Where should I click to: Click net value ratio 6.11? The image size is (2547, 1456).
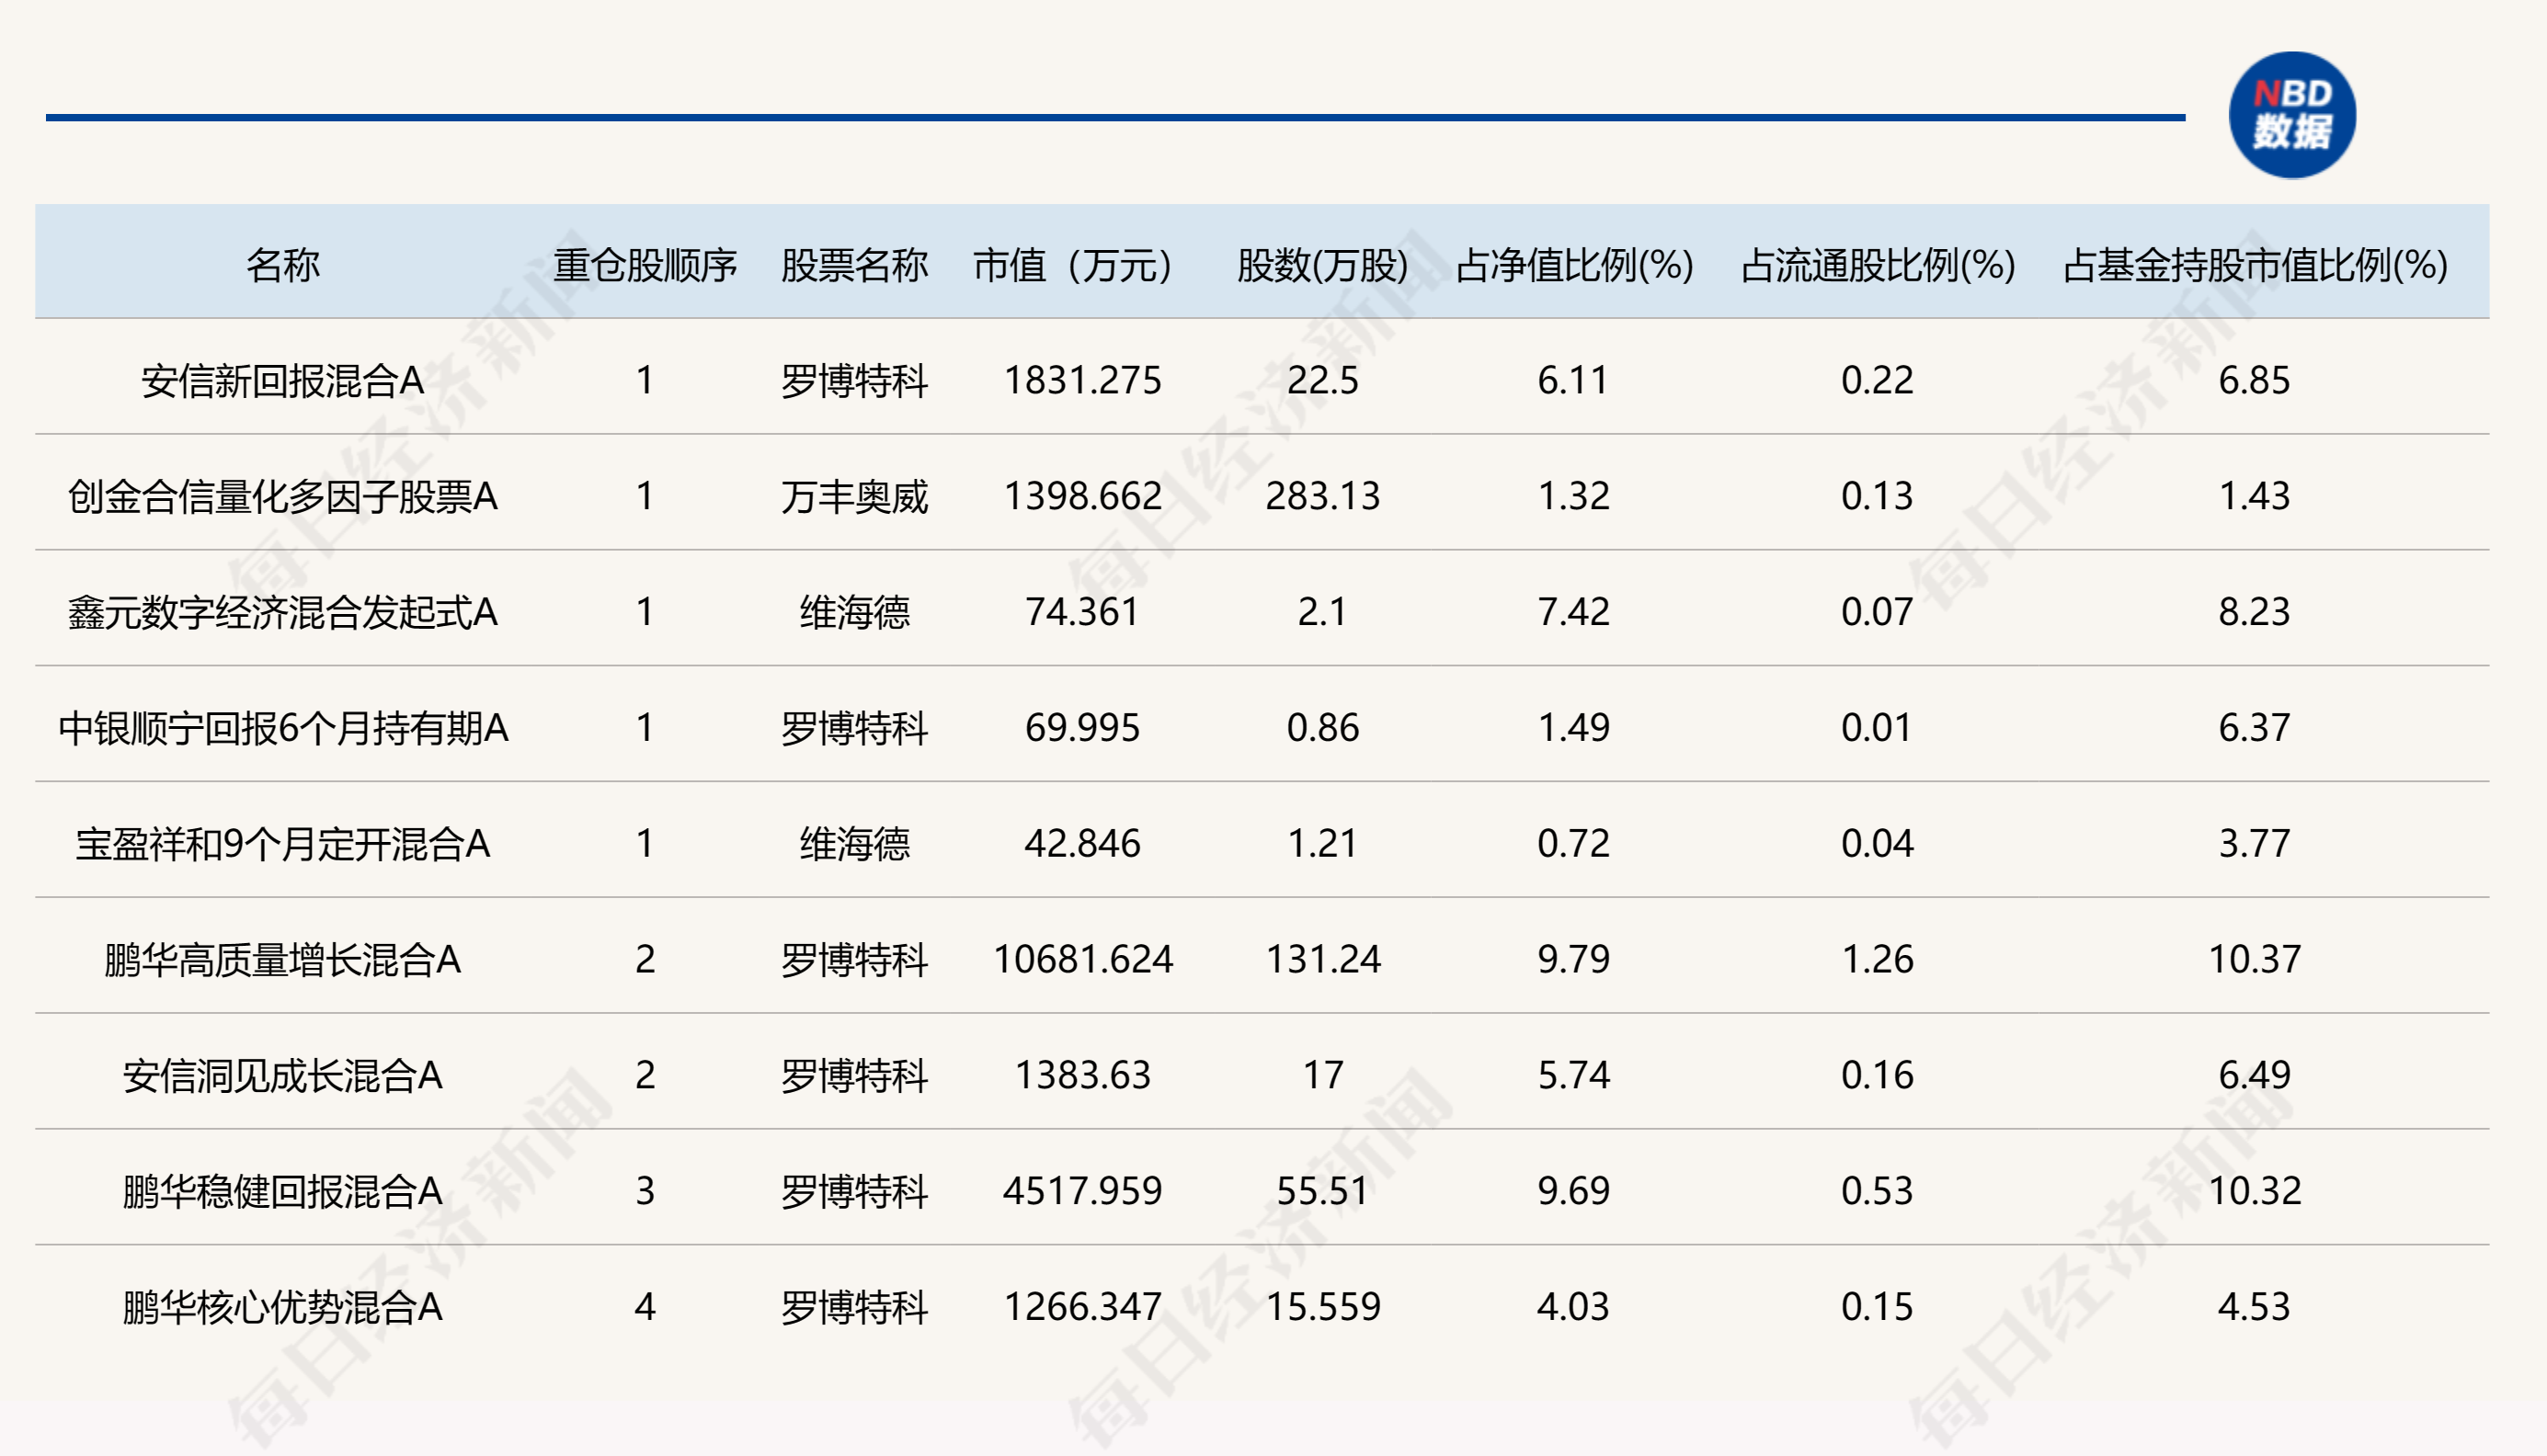tap(1574, 380)
